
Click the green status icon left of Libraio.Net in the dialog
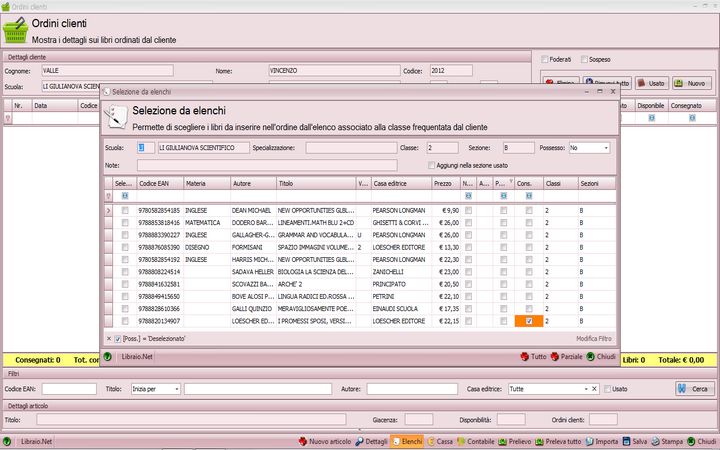[107, 356]
